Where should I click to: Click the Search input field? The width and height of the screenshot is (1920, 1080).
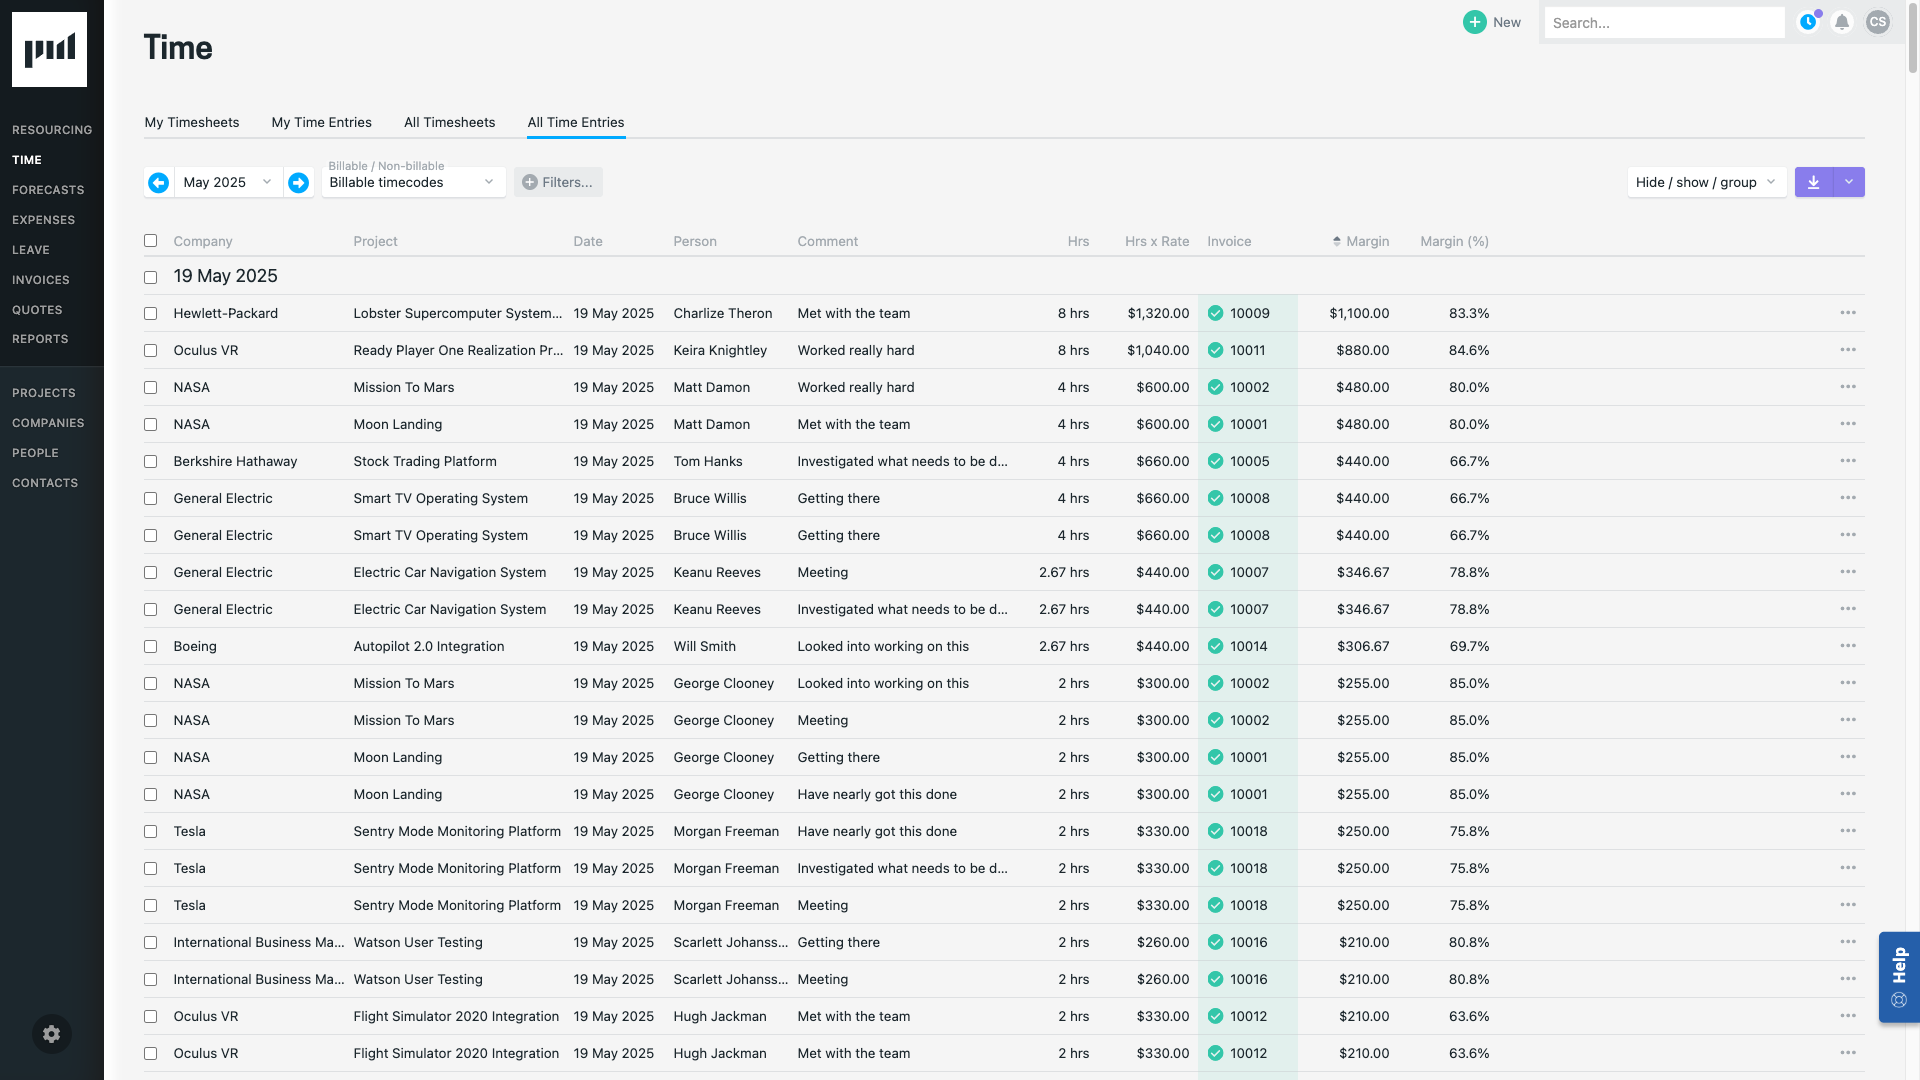[x=1664, y=22]
